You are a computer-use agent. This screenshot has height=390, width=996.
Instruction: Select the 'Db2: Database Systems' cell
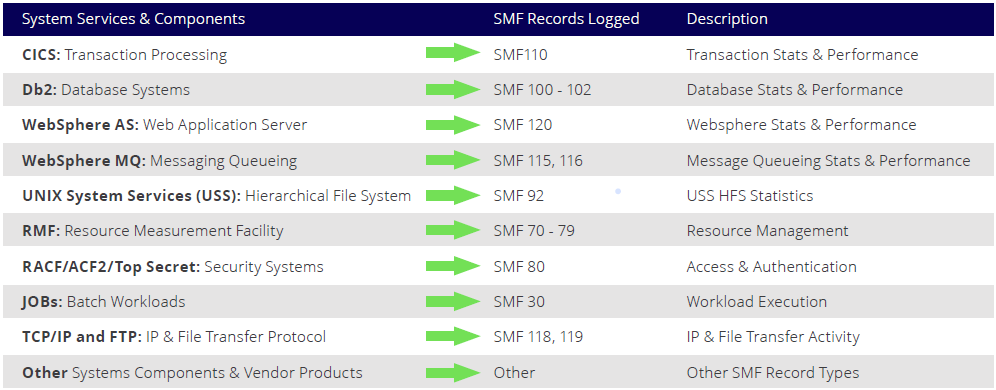click(x=106, y=90)
